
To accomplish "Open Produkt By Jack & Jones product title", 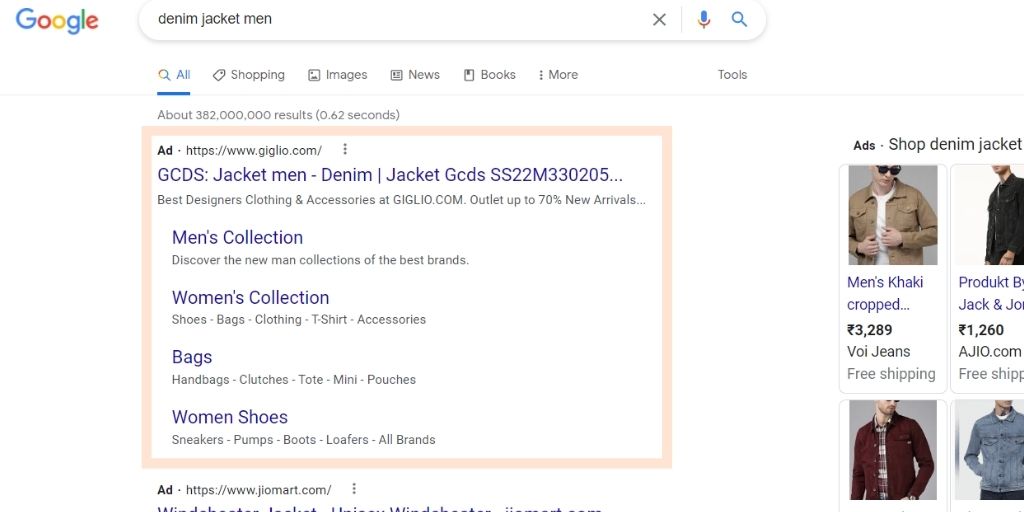I will [x=991, y=293].
